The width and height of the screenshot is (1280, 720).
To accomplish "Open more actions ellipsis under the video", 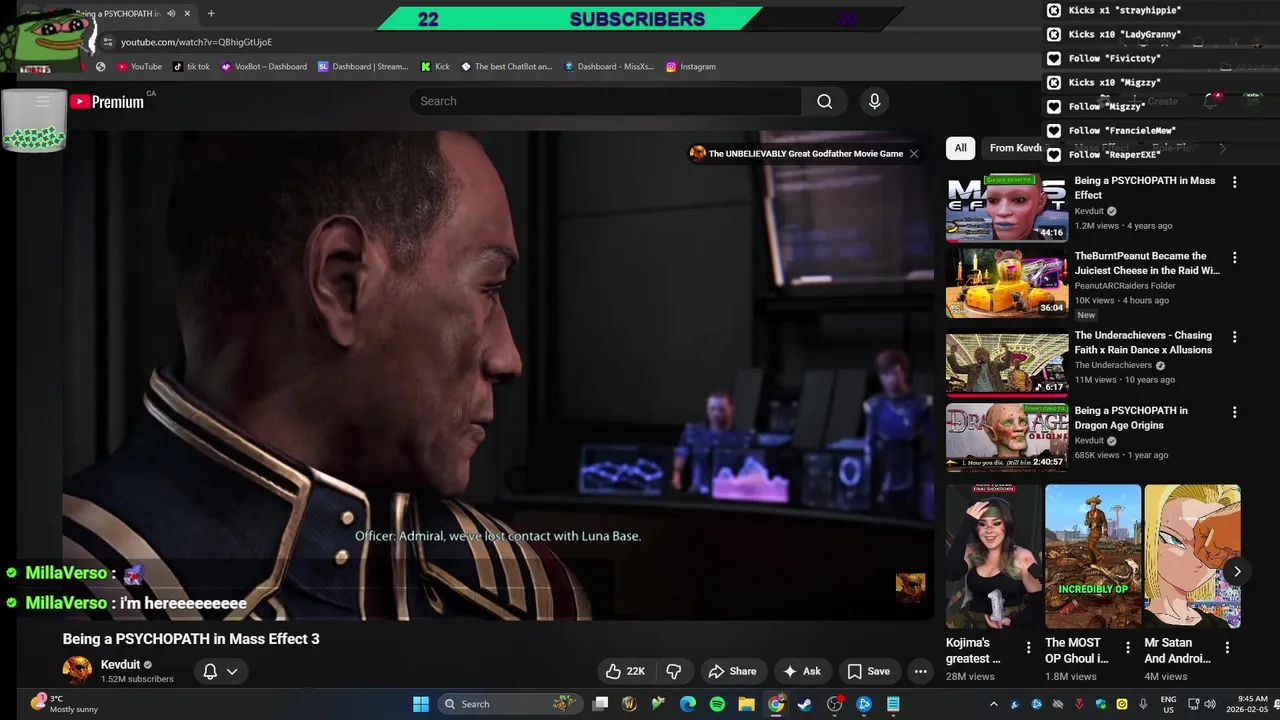I will [920, 671].
